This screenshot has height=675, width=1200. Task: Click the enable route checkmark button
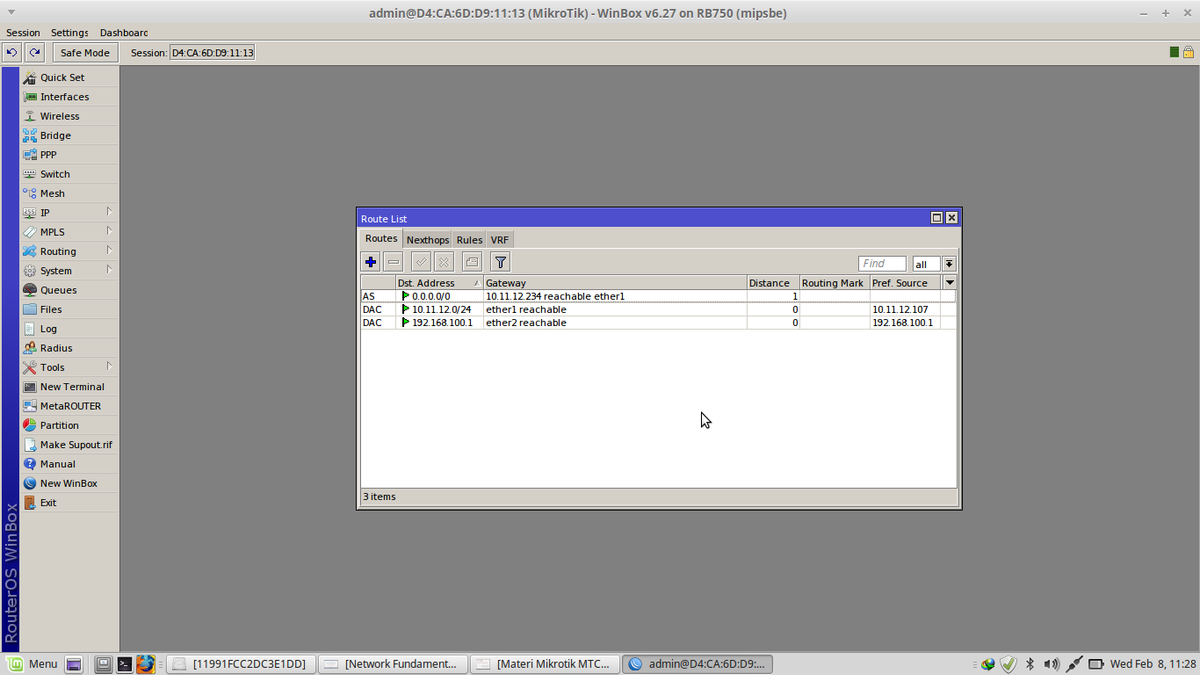421,262
